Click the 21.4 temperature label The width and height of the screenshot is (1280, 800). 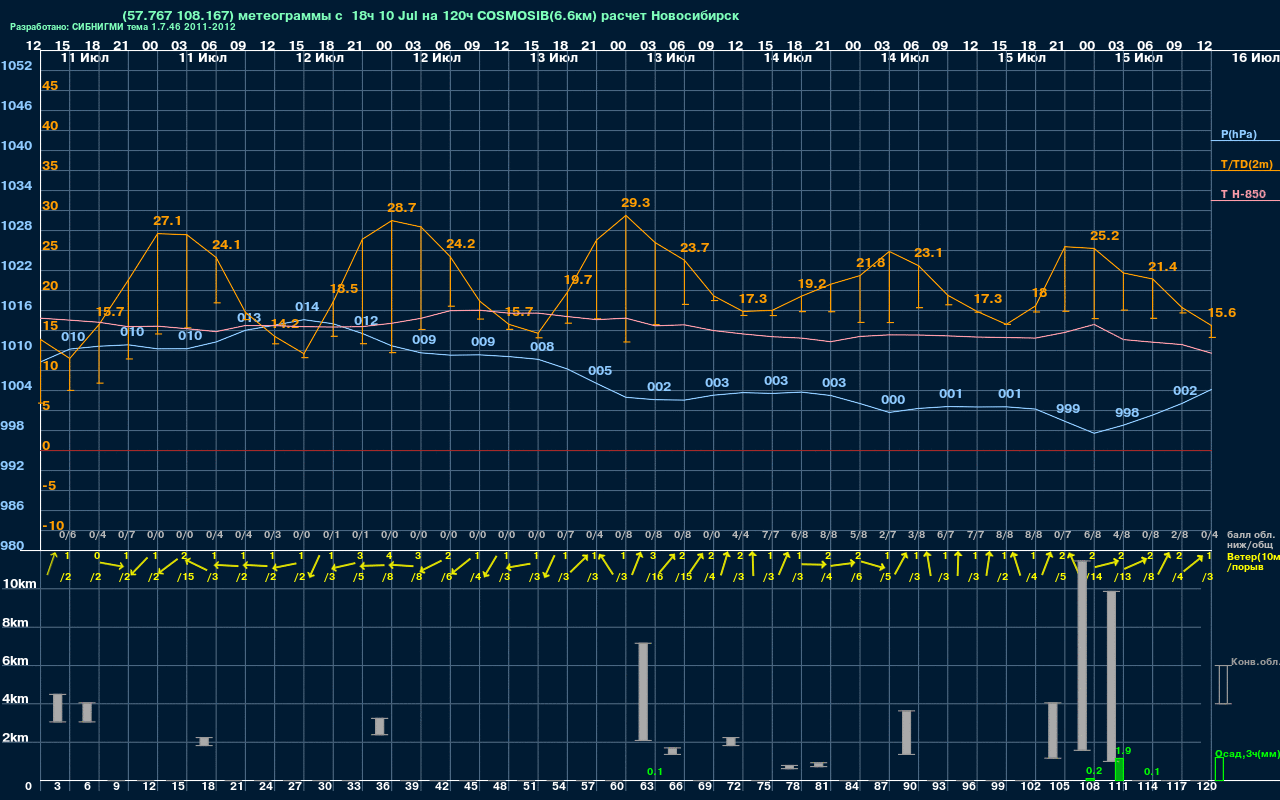click(1162, 267)
